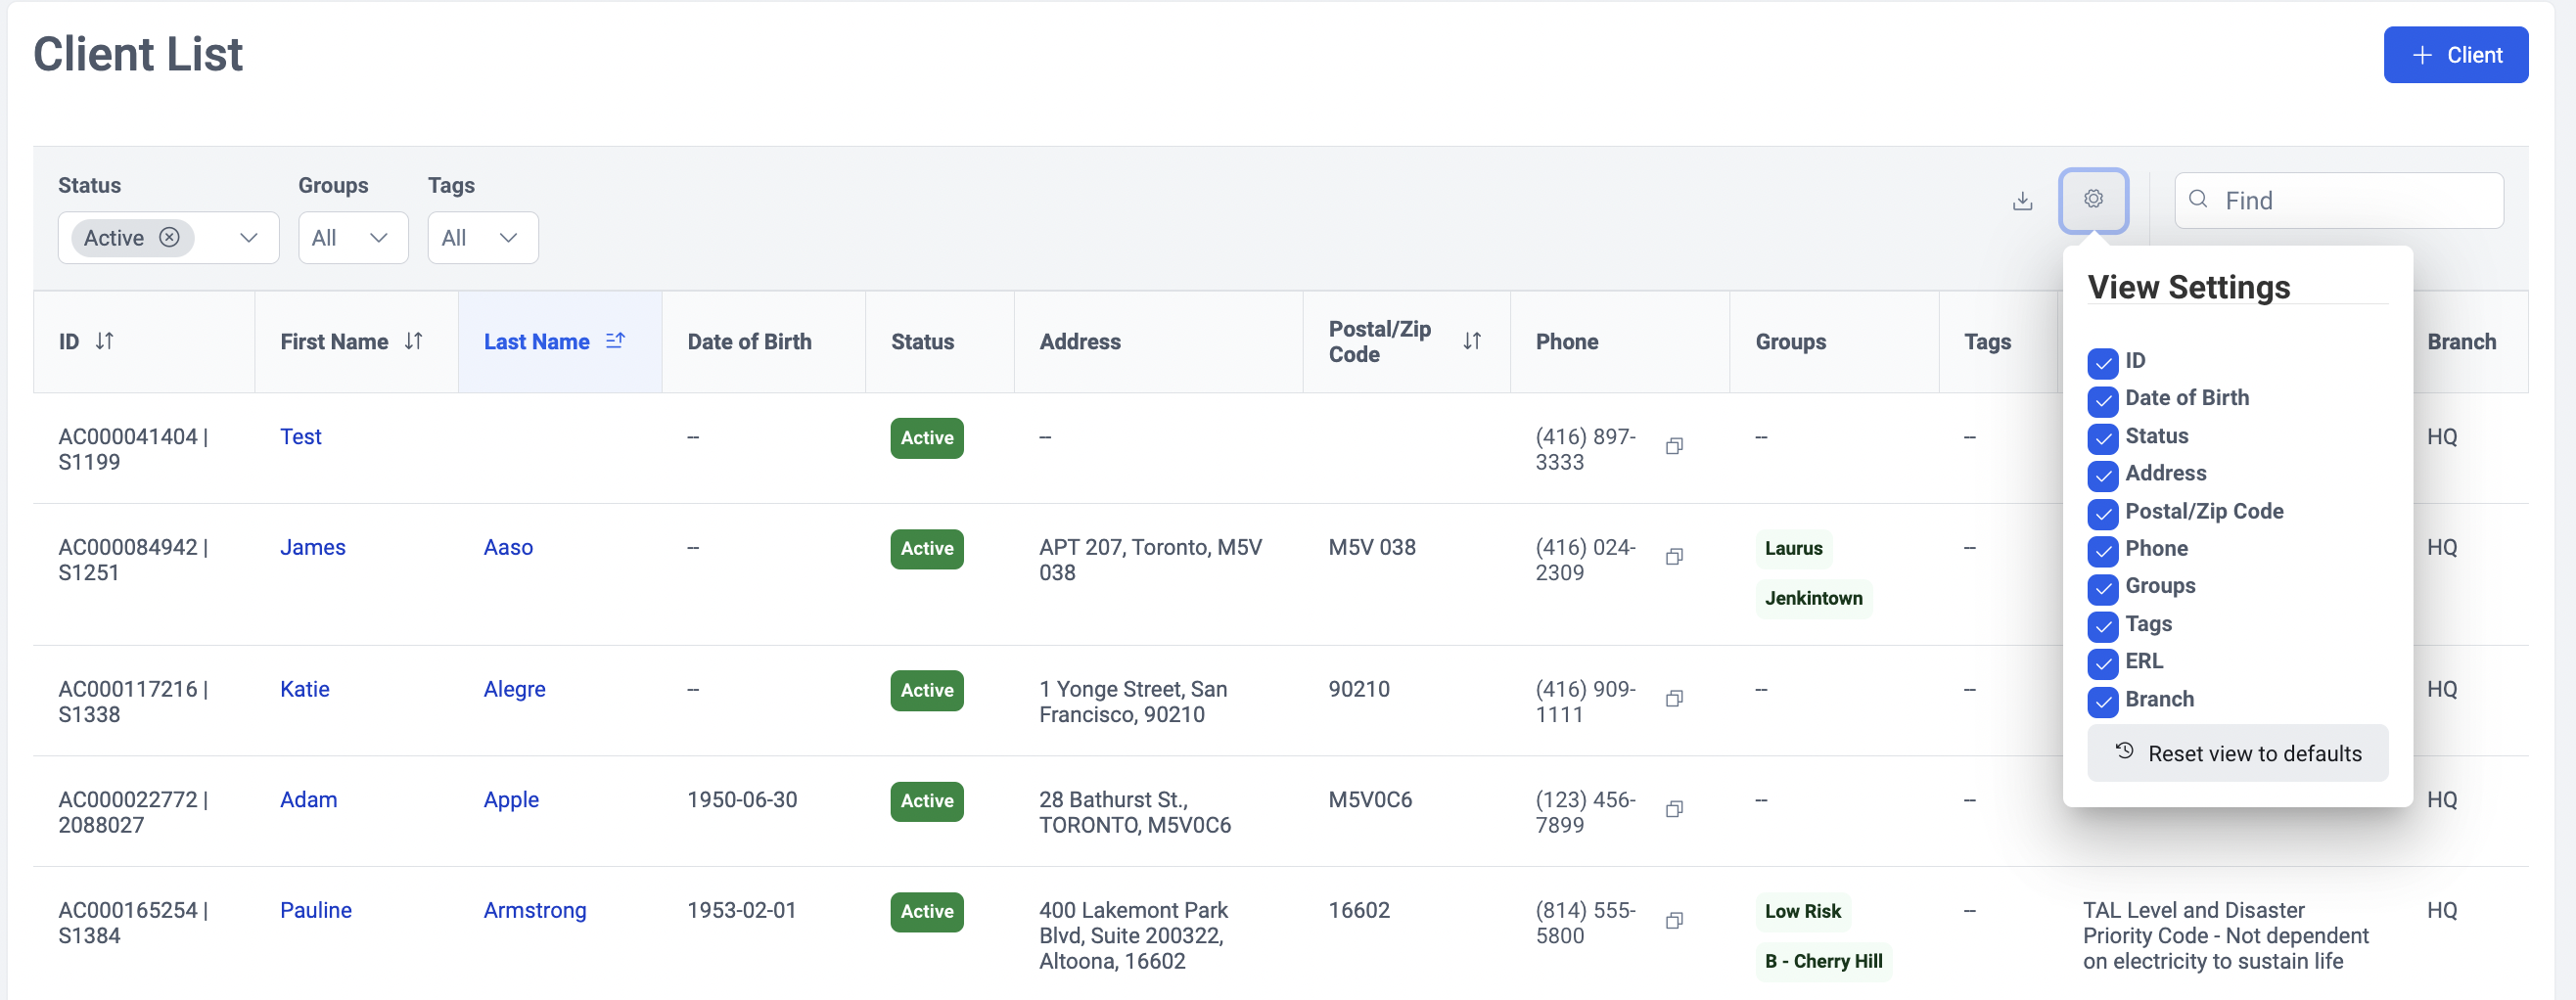Click the Address column header
Screen dimensions: 2576x1000
point(1080,342)
